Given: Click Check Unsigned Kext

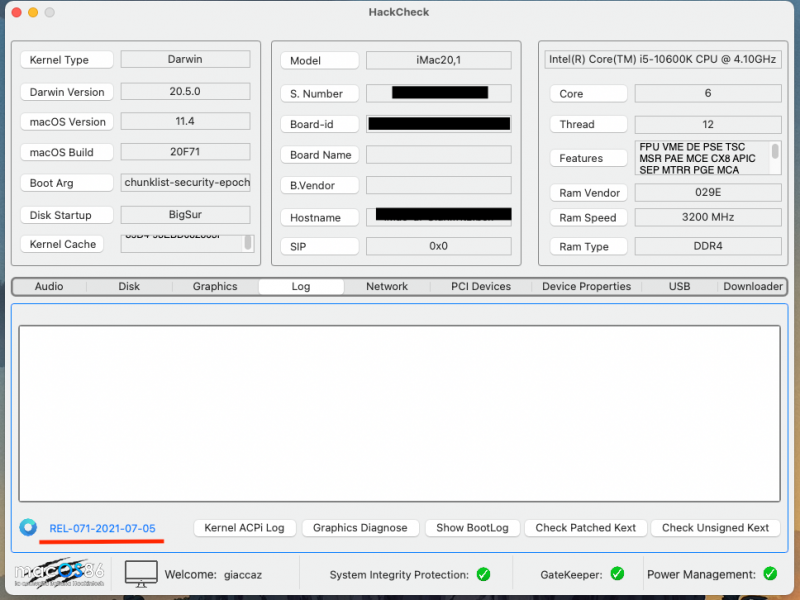Looking at the screenshot, I should pyautogui.click(x=715, y=528).
